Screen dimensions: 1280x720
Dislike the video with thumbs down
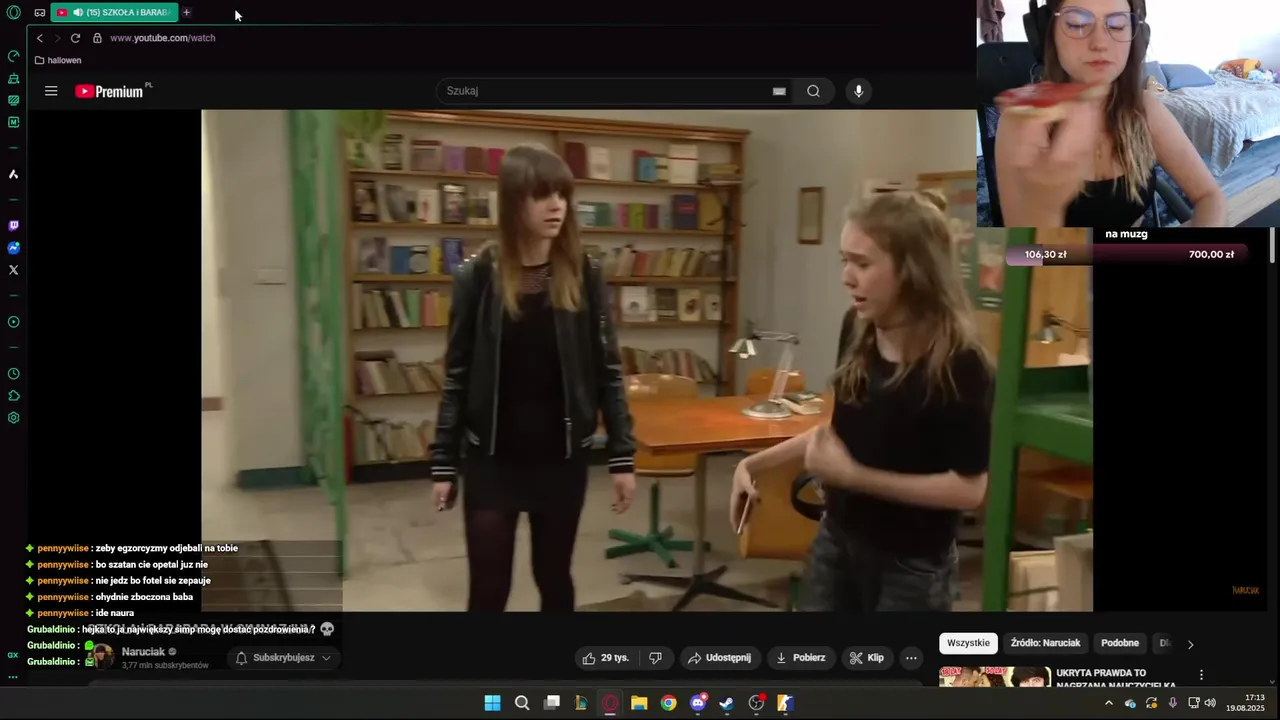pyautogui.click(x=655, y=658)
